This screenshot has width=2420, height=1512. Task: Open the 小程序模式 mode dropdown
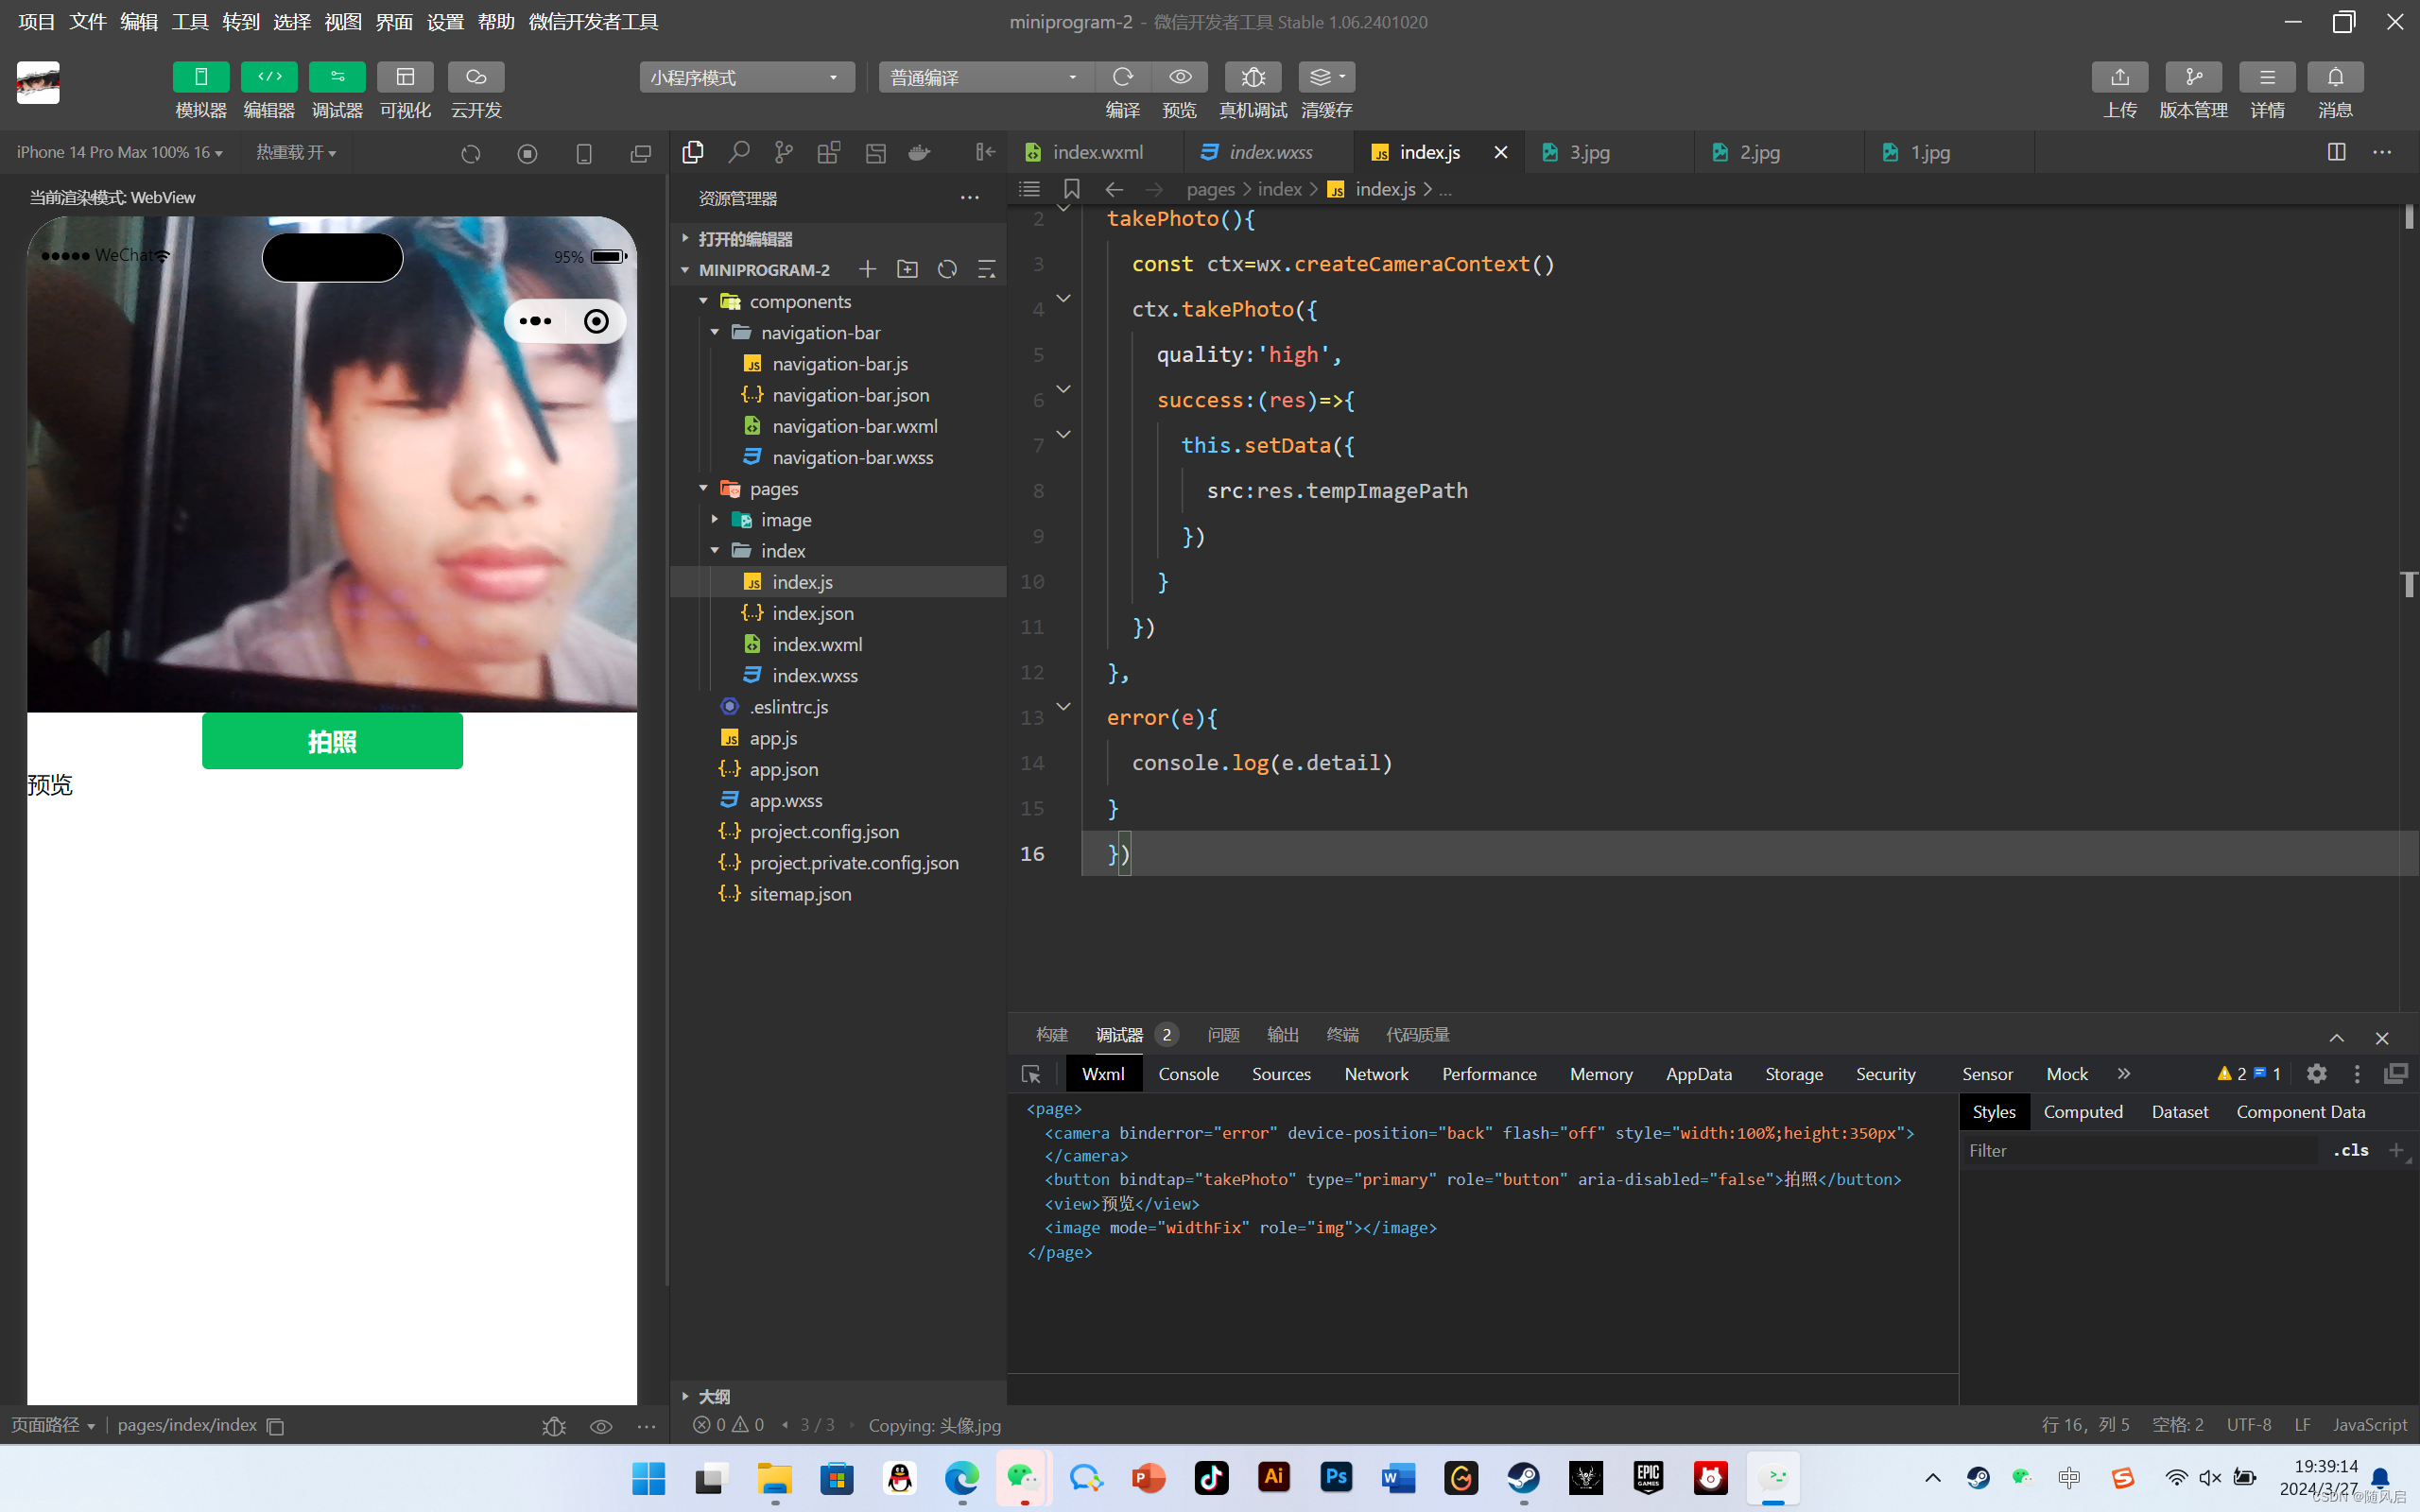click(746, 77)
